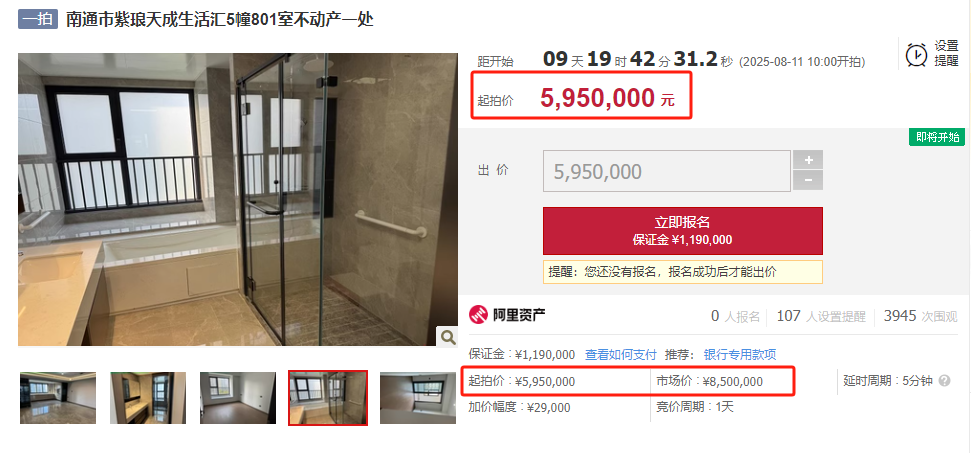This screenshot has height=453, width=971.
Task: Click the 一拍 auction round badge
Action: pos(38,19)
